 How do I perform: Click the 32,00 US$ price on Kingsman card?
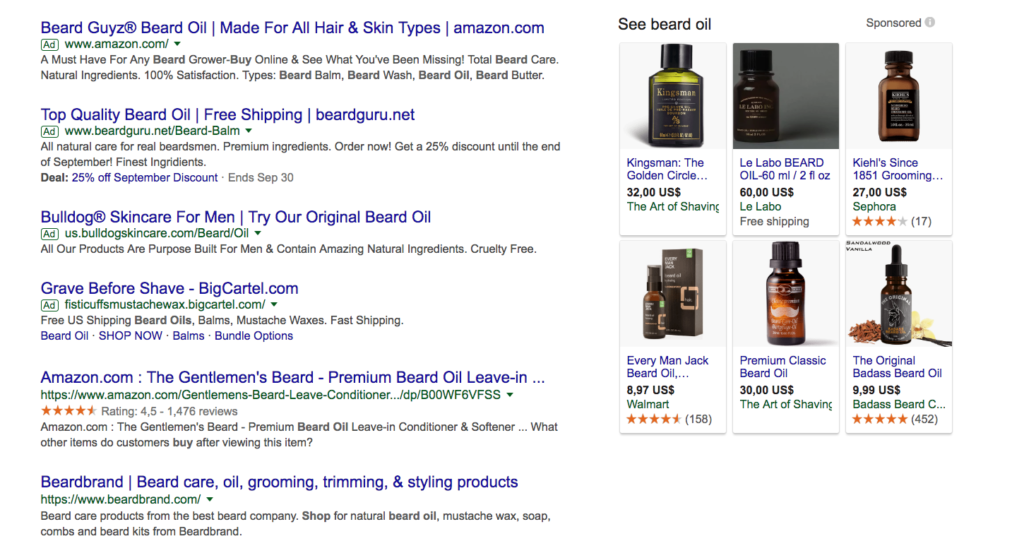click(654, 192)
